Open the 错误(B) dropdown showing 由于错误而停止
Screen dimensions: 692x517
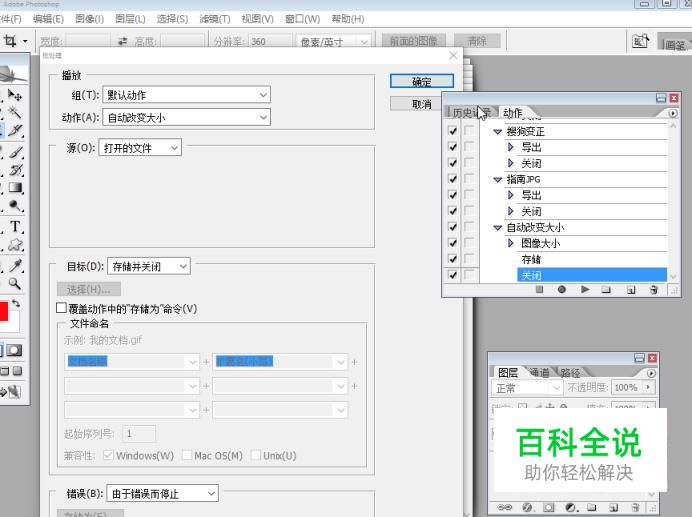pos(162,493)
